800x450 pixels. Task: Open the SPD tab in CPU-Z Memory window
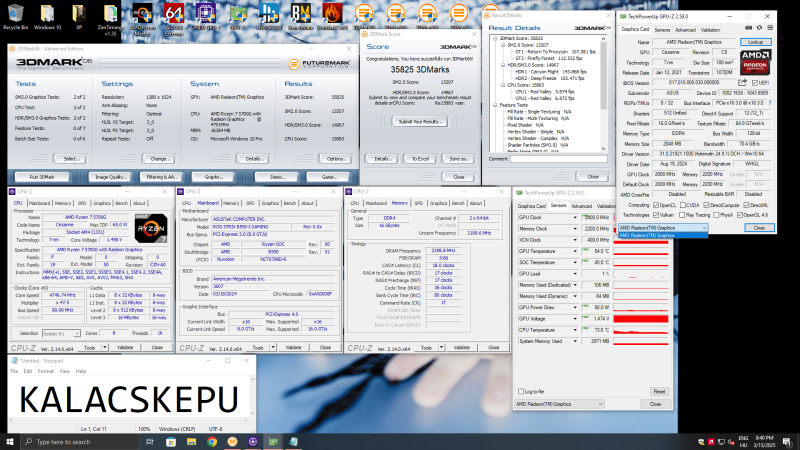click(418, 203)
